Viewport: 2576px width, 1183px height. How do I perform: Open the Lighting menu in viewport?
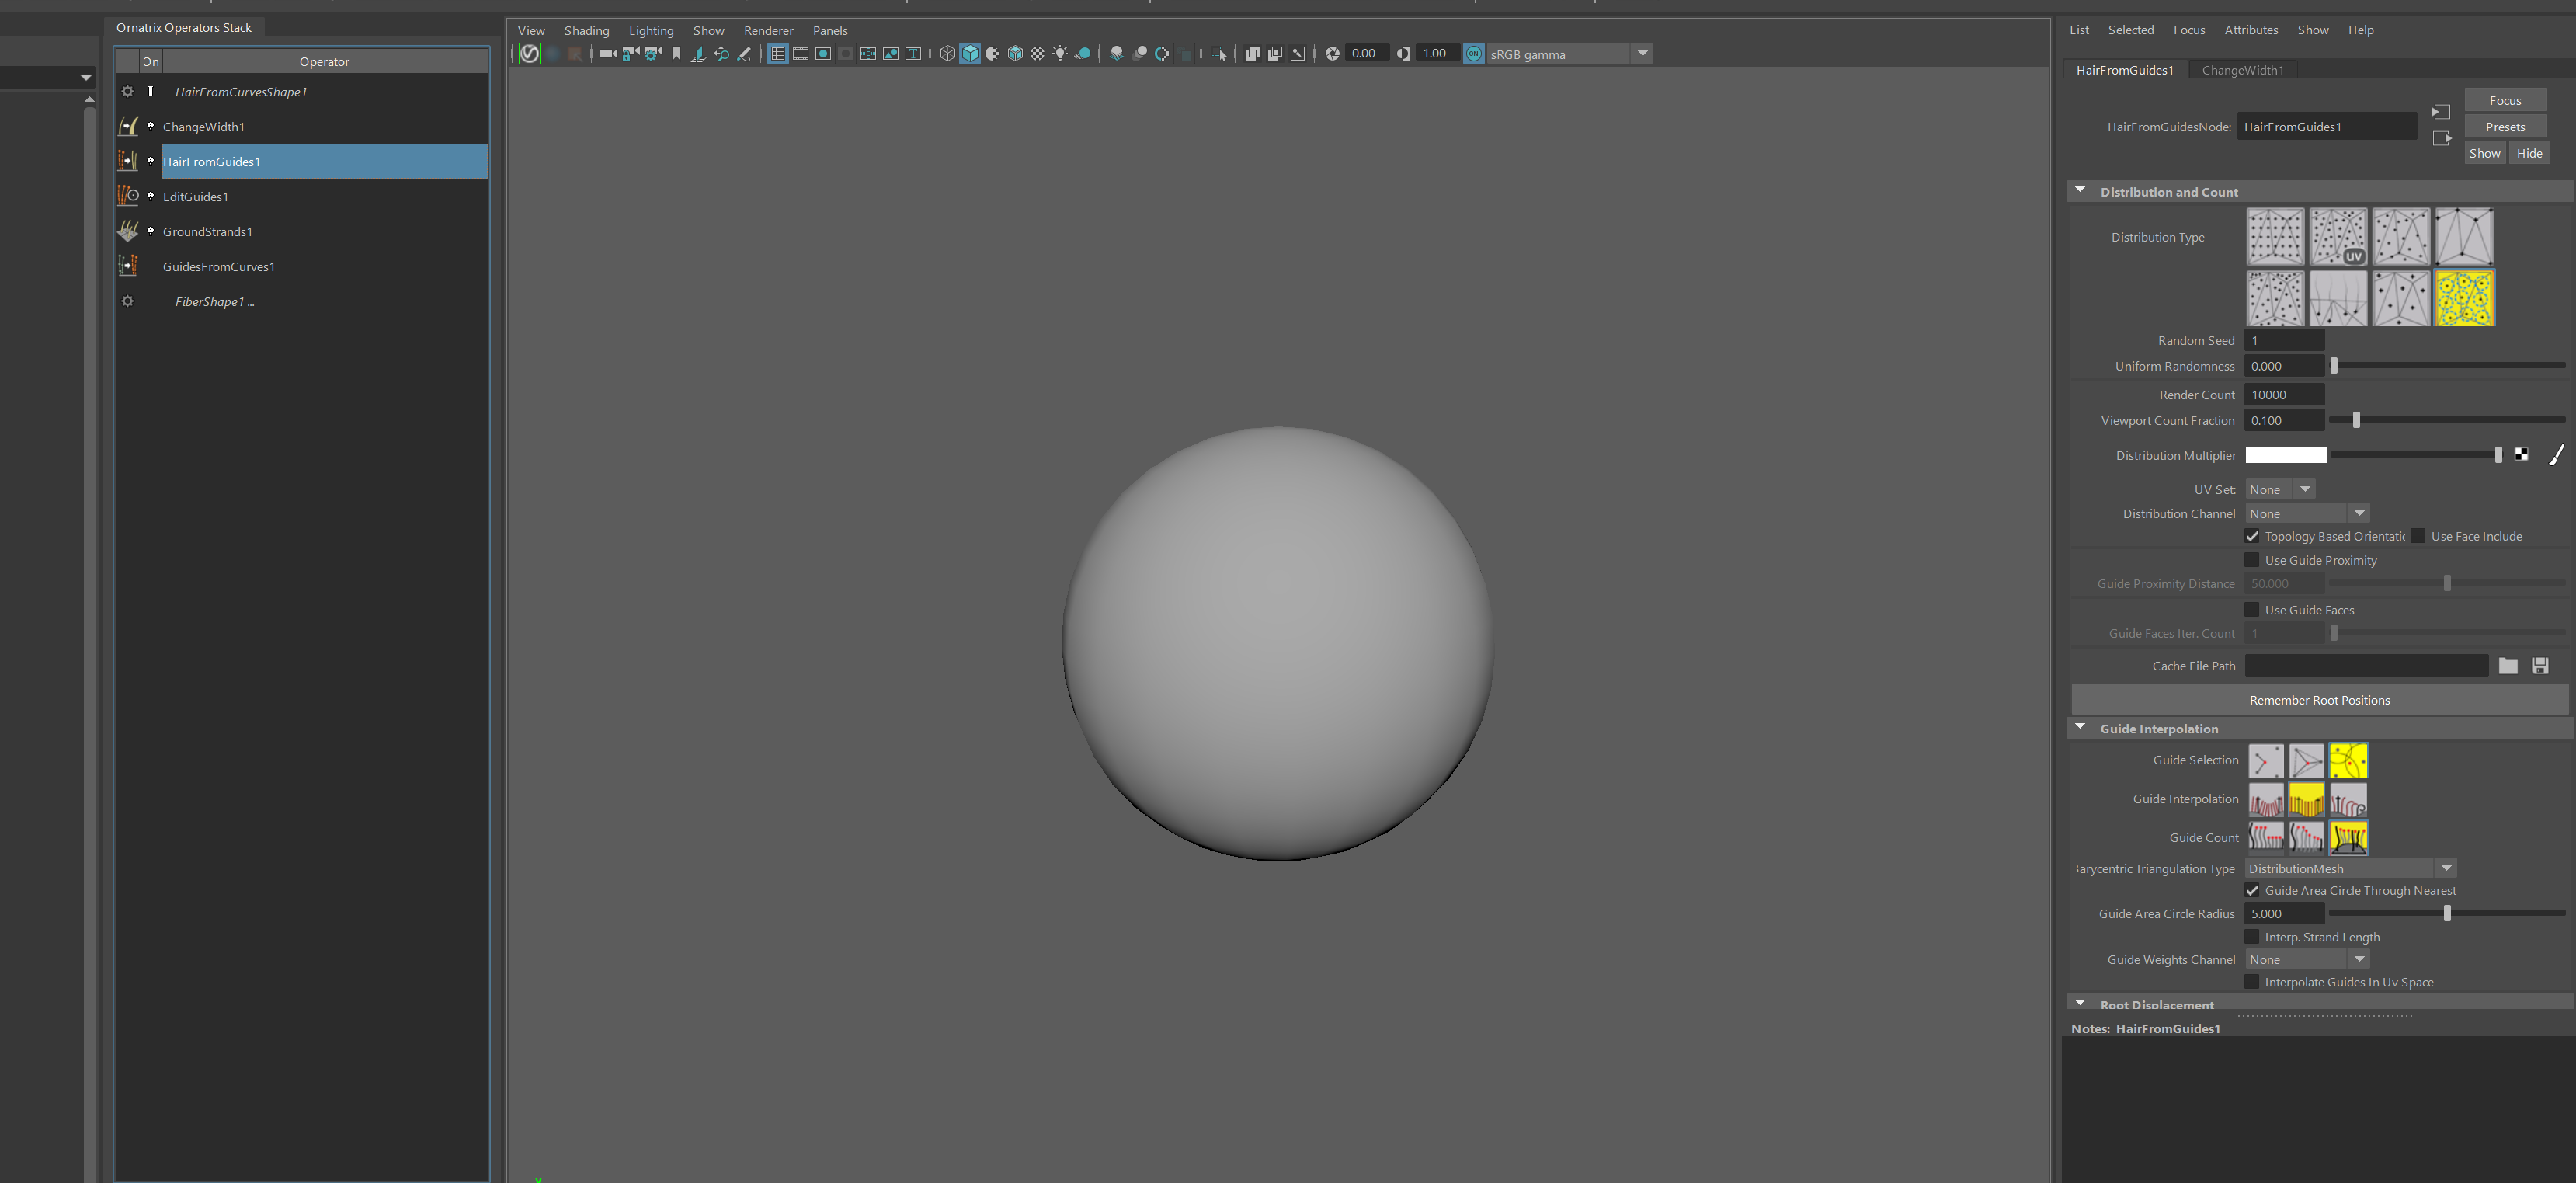pyautogui.click(x=651, y=31)
